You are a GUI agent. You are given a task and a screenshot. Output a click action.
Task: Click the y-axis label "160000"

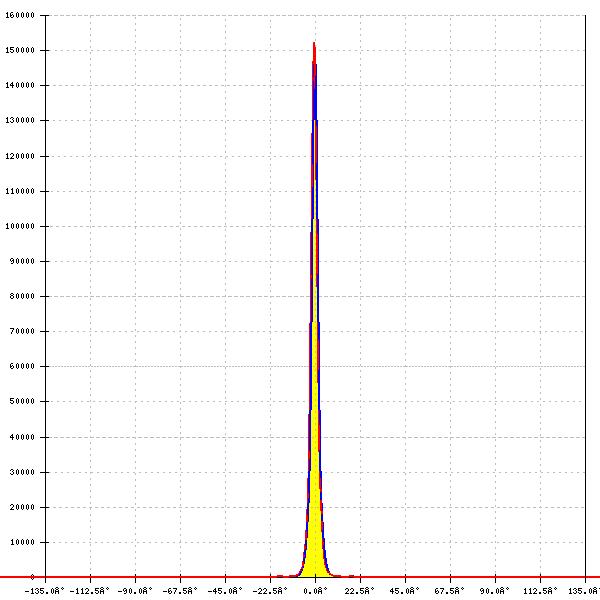click(20, 15)
